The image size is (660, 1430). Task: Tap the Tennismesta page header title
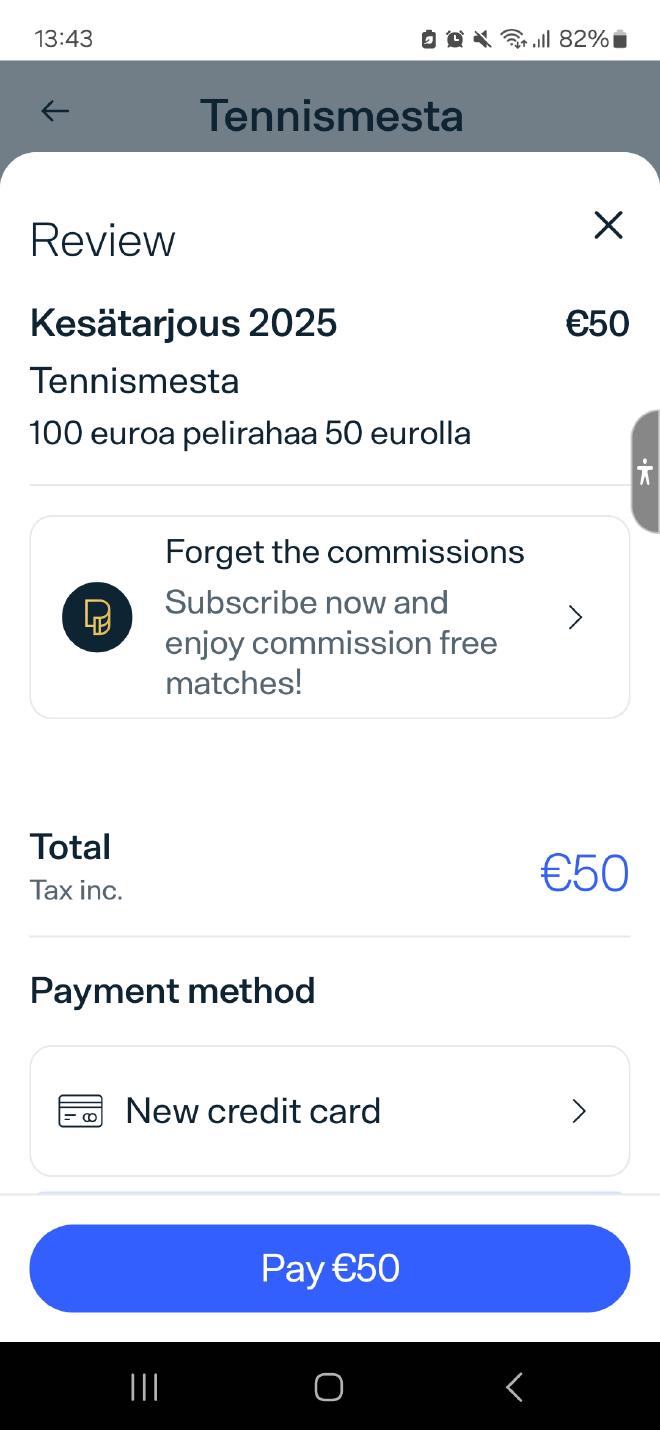click(331, 115)
